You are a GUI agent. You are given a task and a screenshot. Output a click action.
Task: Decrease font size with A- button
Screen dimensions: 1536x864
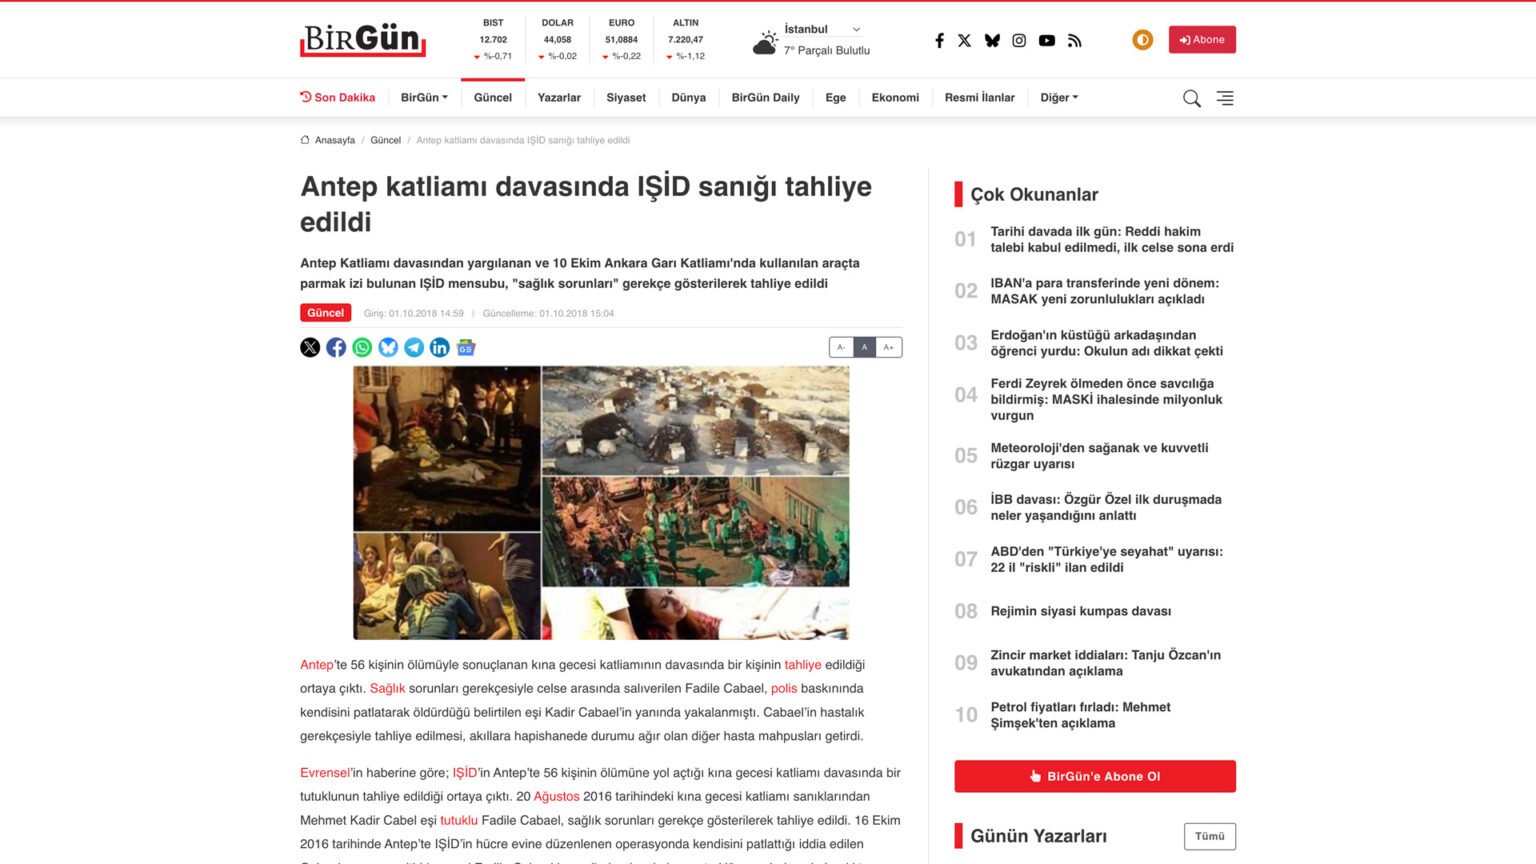pos(841,347)
